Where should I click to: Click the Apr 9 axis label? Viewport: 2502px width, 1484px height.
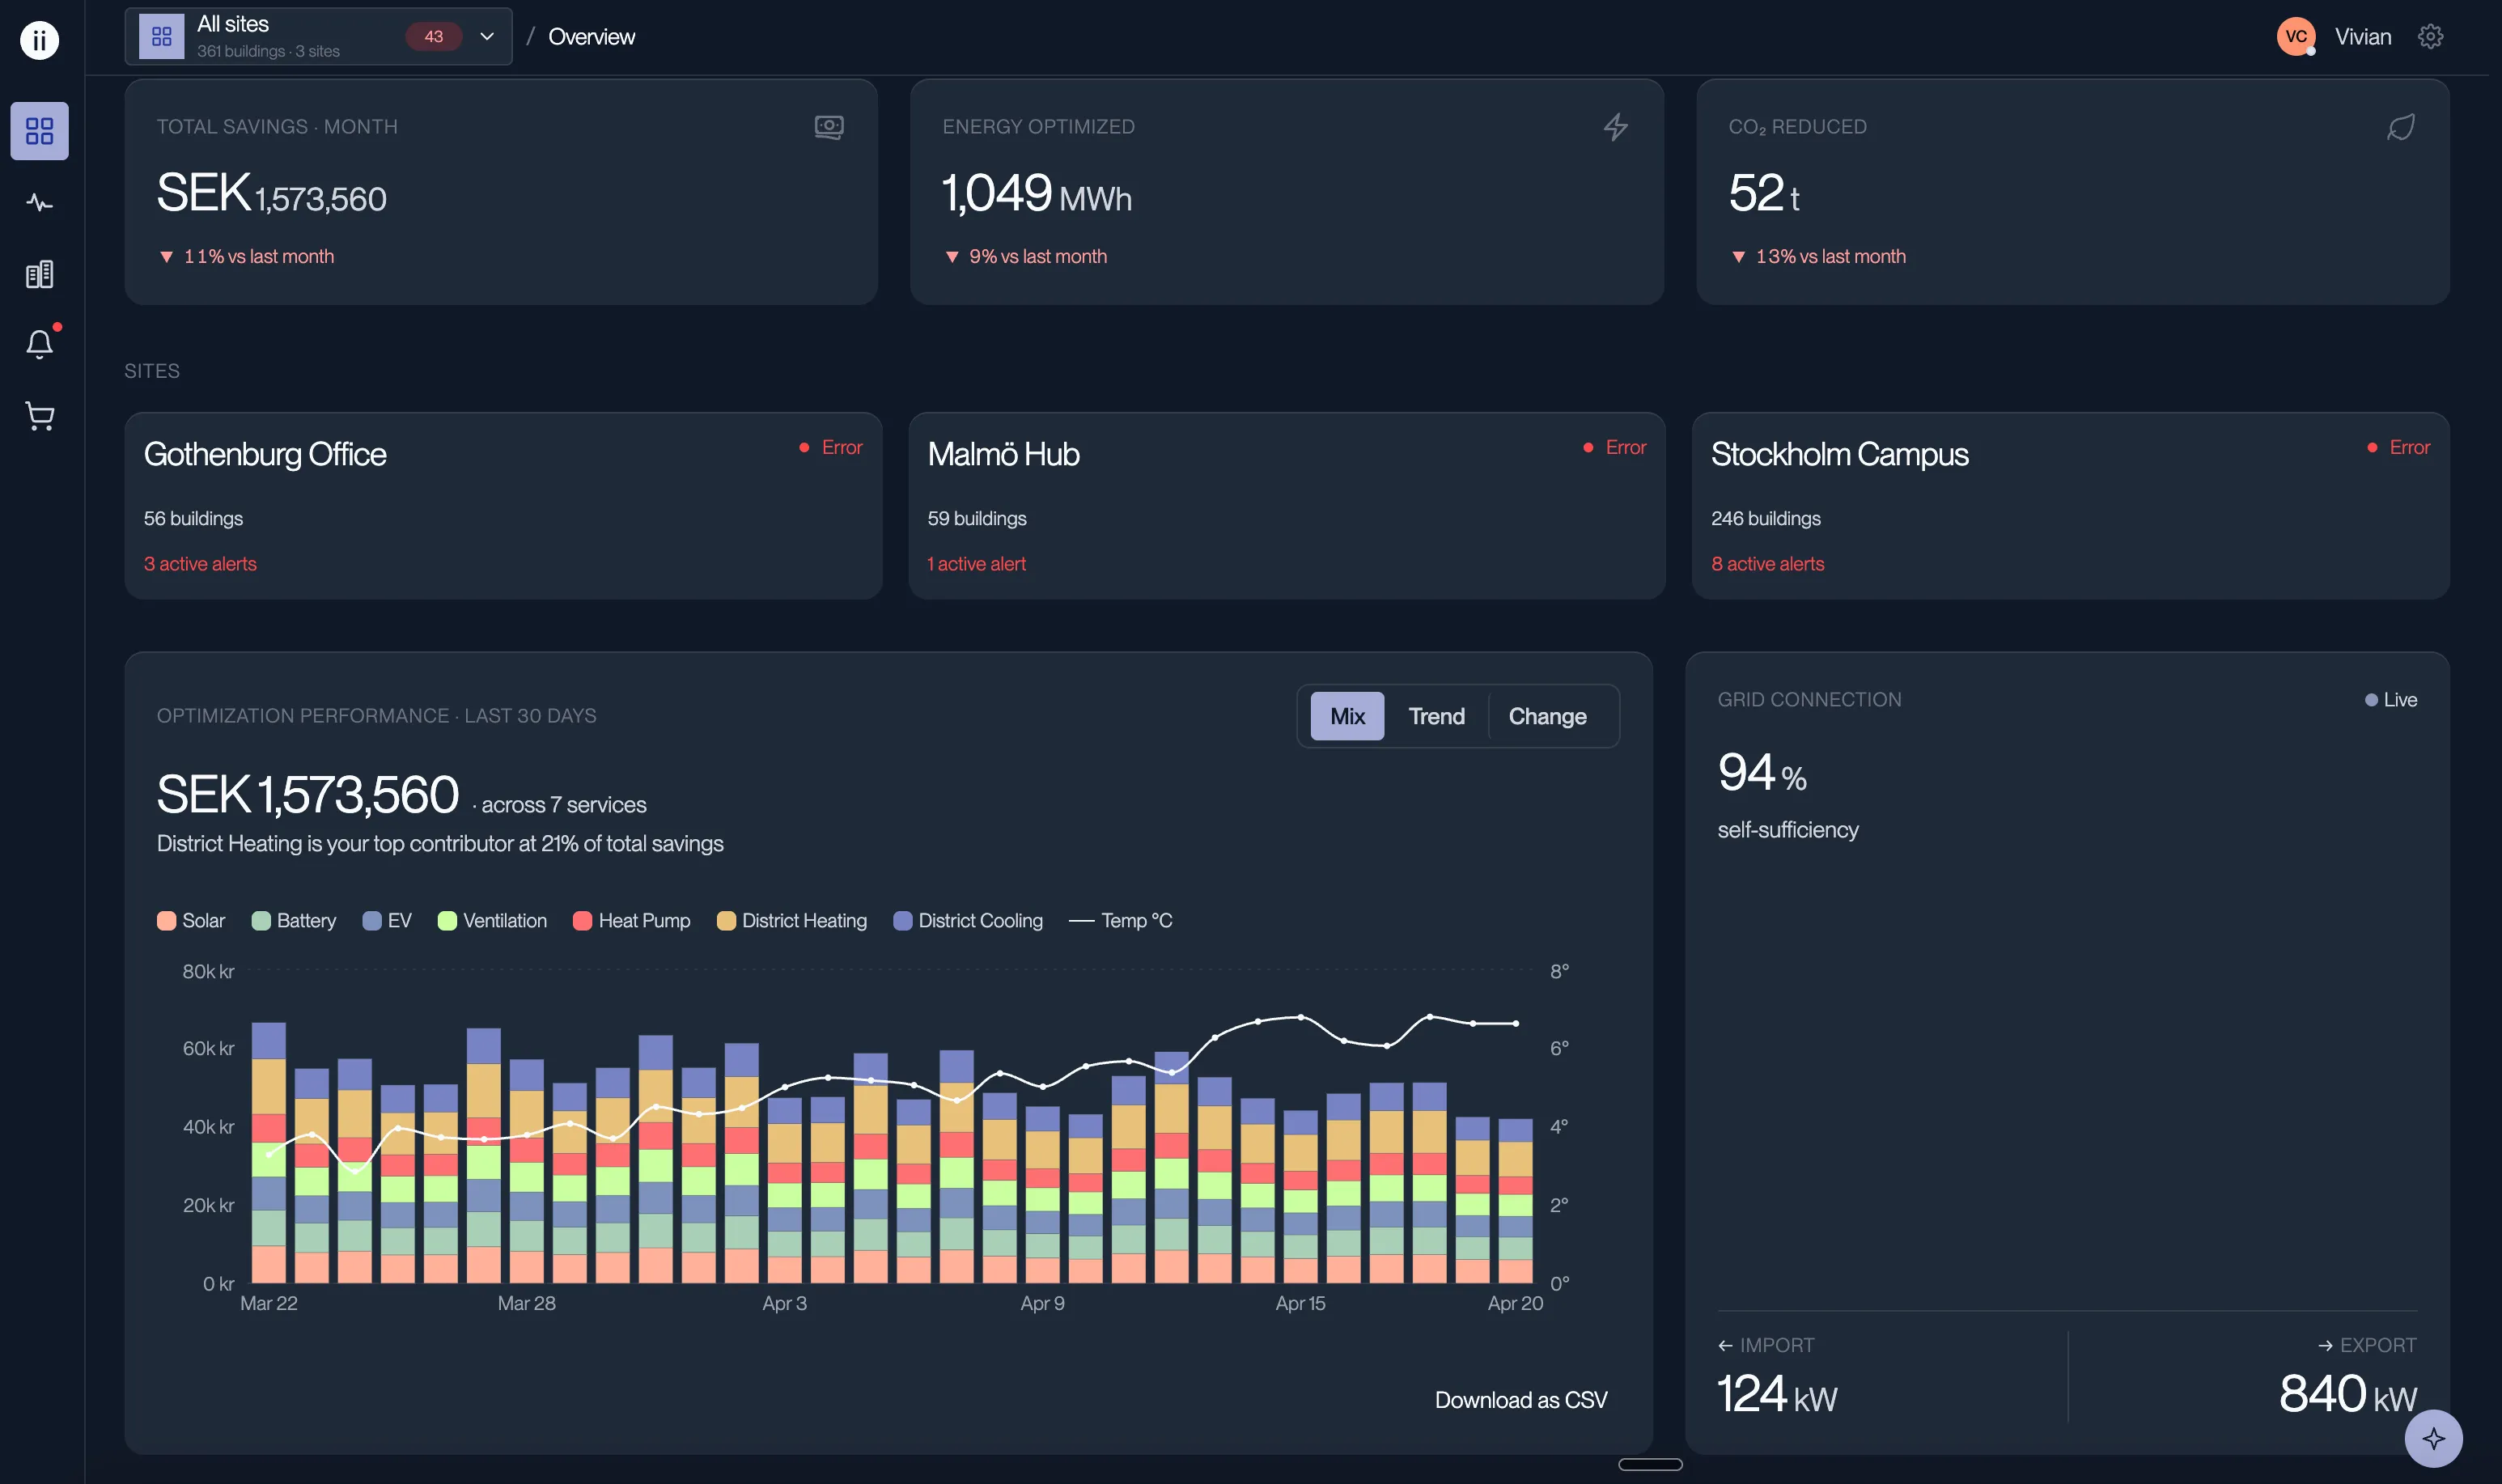pos(1042,1303)
